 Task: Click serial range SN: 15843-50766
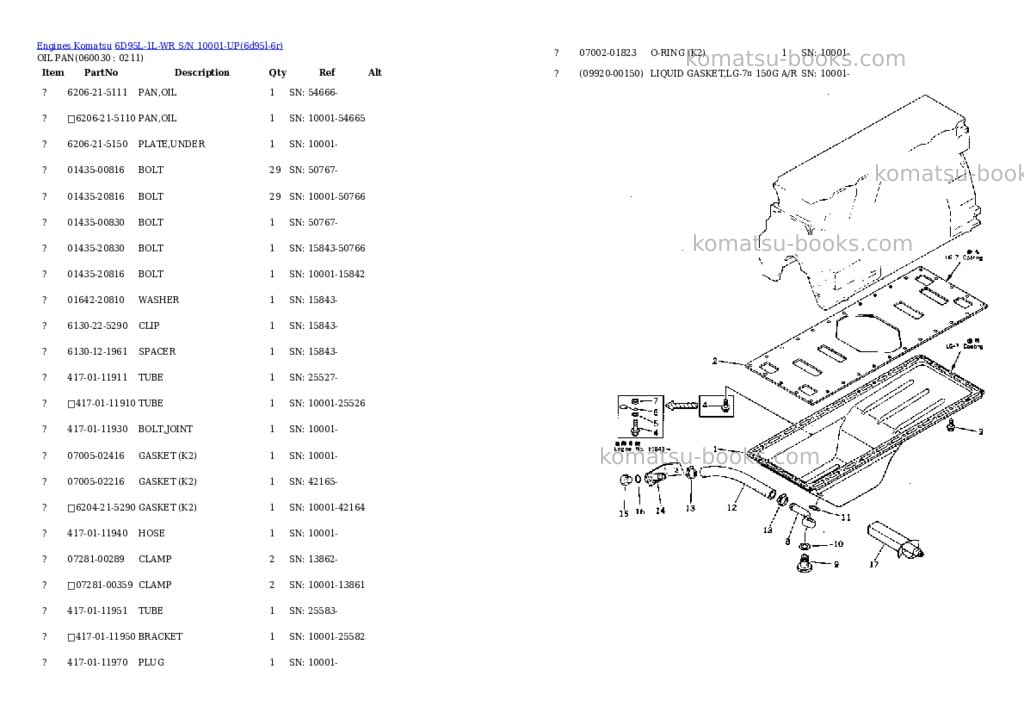(327, 248)
